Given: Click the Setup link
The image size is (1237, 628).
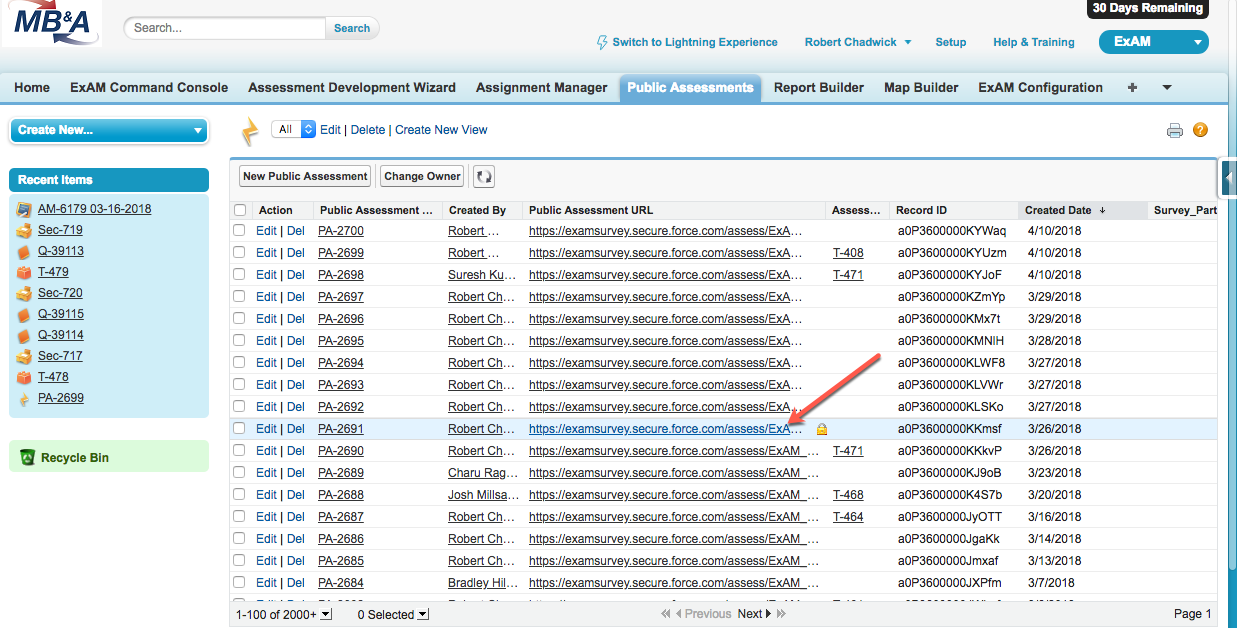Looking at the screenshot, I should [951, 42].
